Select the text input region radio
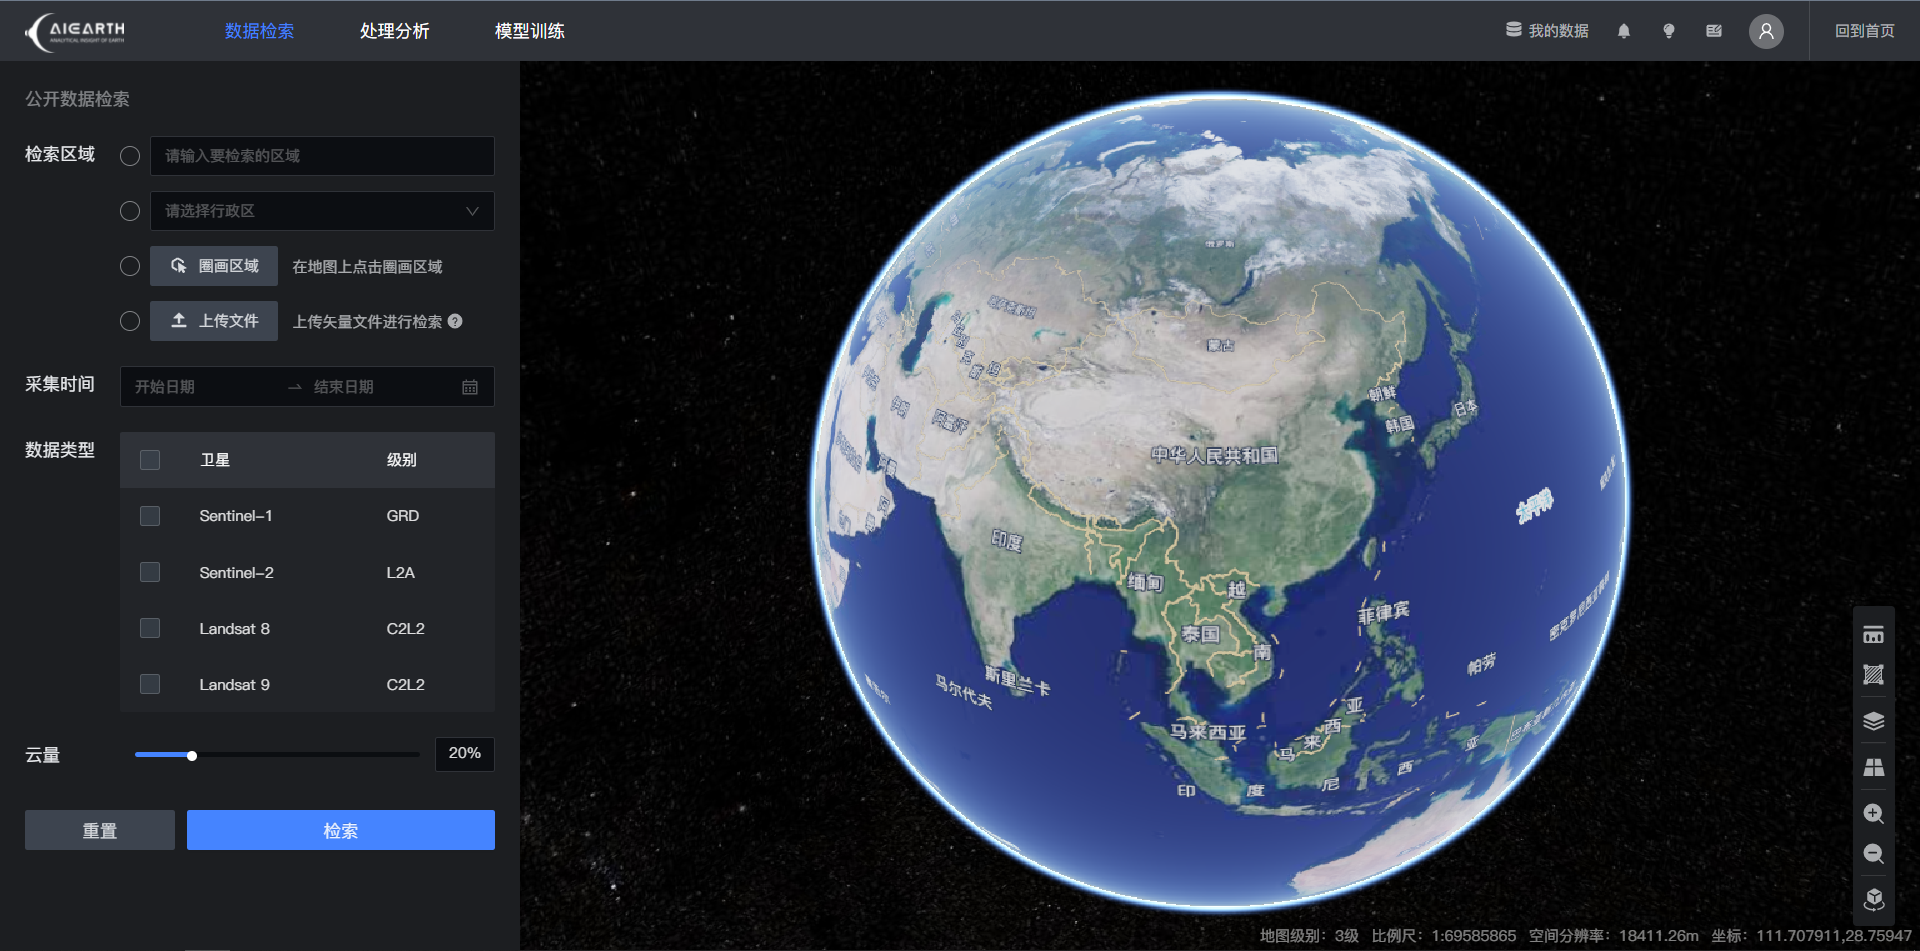Screen dimensions: 1920x951 130,156
